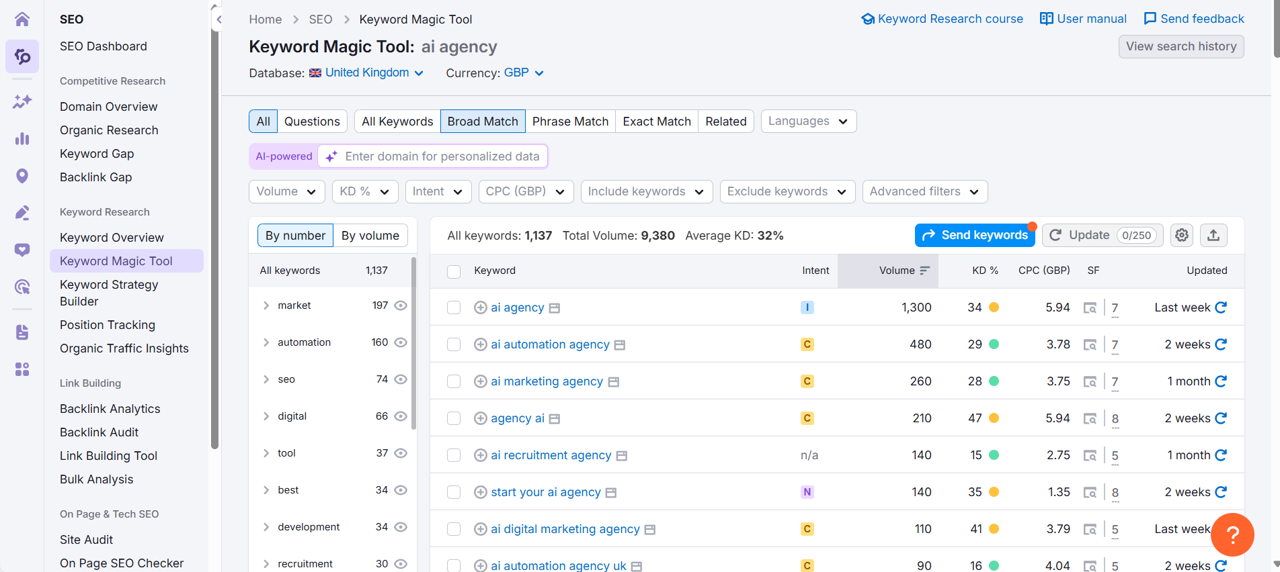Click the personalized data domain field

point(440,157)
